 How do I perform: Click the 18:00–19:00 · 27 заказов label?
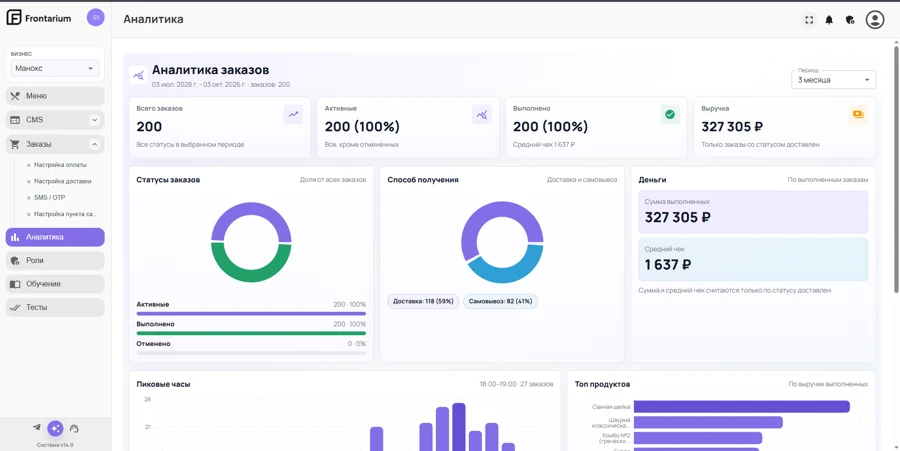[517, 384]
